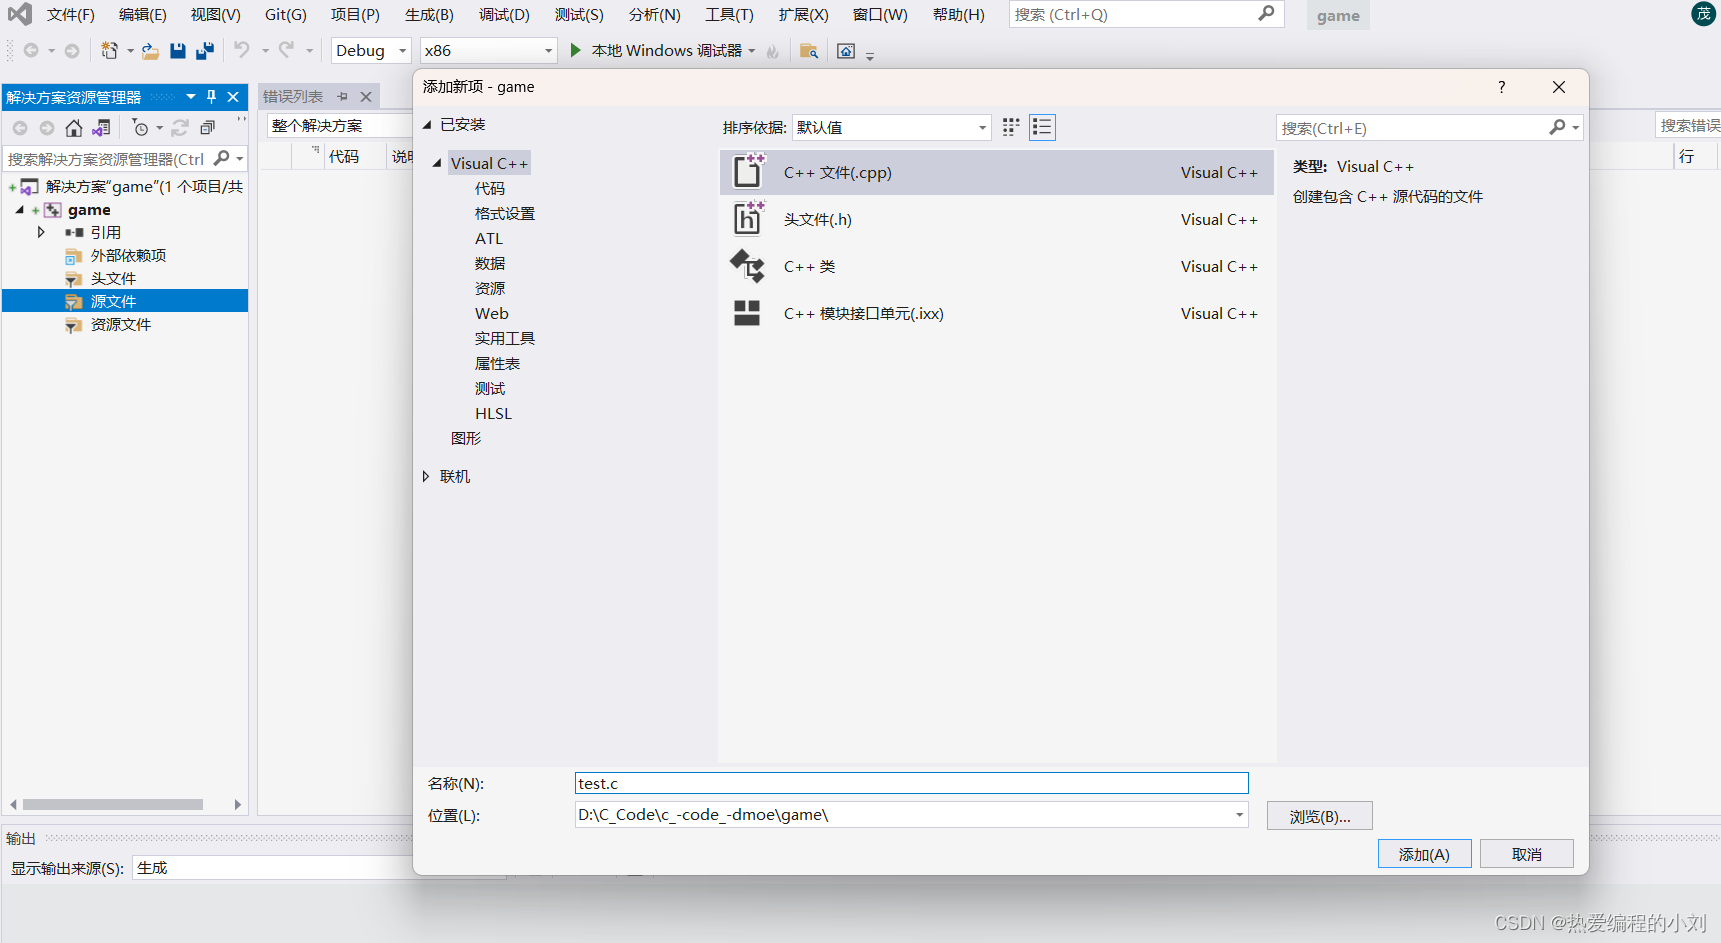Select the 头文件(.h) template
1721x943 pixels.
click(x=996, y=219)
